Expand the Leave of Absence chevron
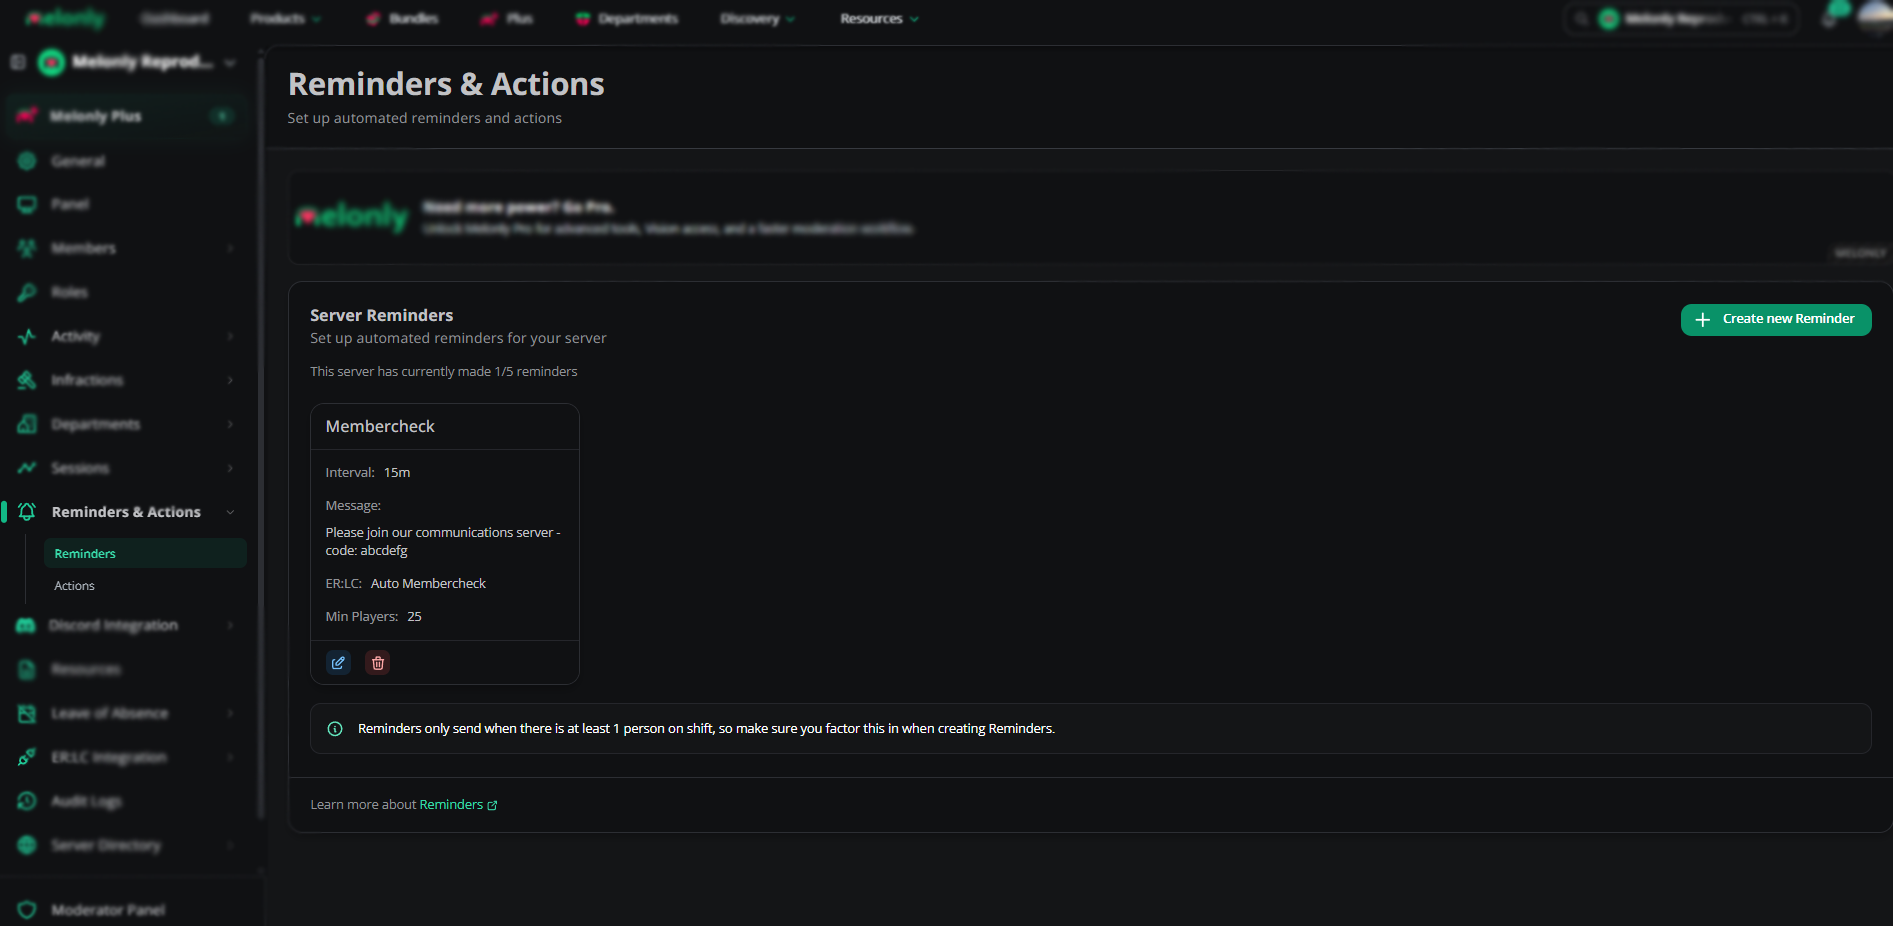The height and width of the screenshot is (926, 1893). [231, 713]
